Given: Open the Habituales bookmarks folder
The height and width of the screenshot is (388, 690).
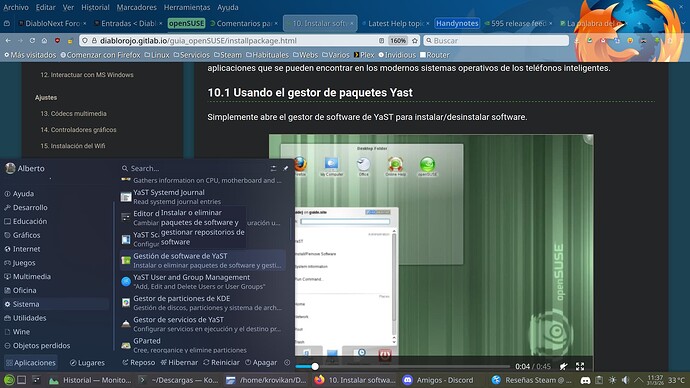Looking at the screenshot, I should 267,55.
